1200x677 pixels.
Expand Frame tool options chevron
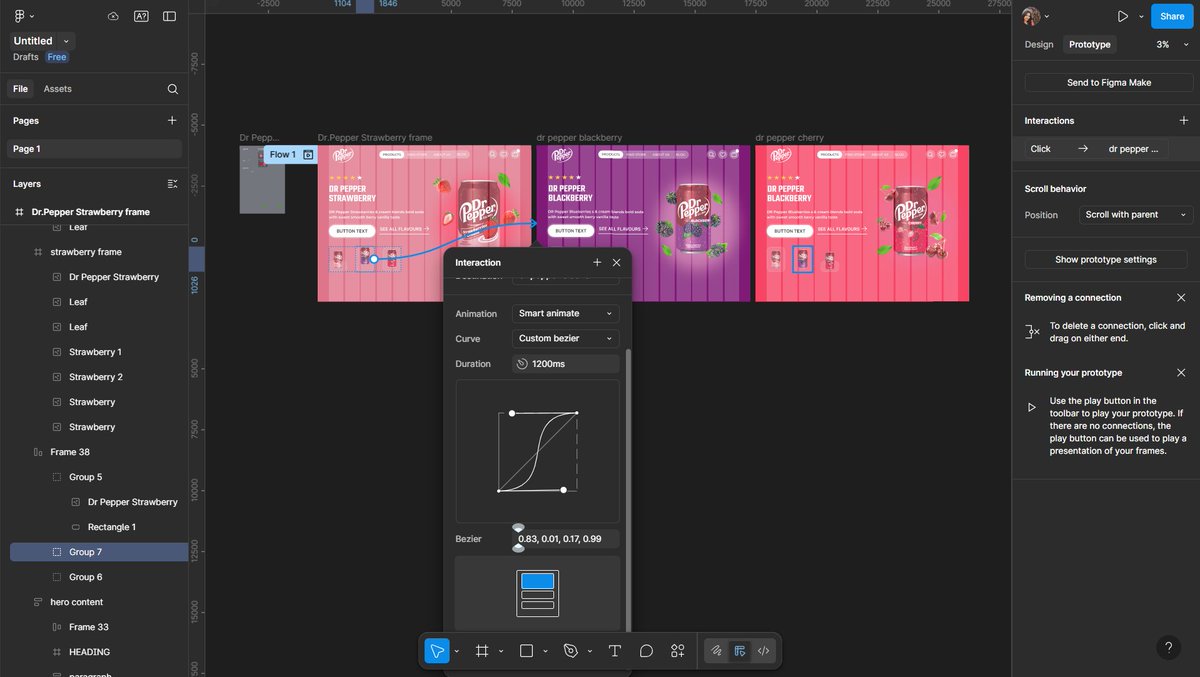coord(501,651)
